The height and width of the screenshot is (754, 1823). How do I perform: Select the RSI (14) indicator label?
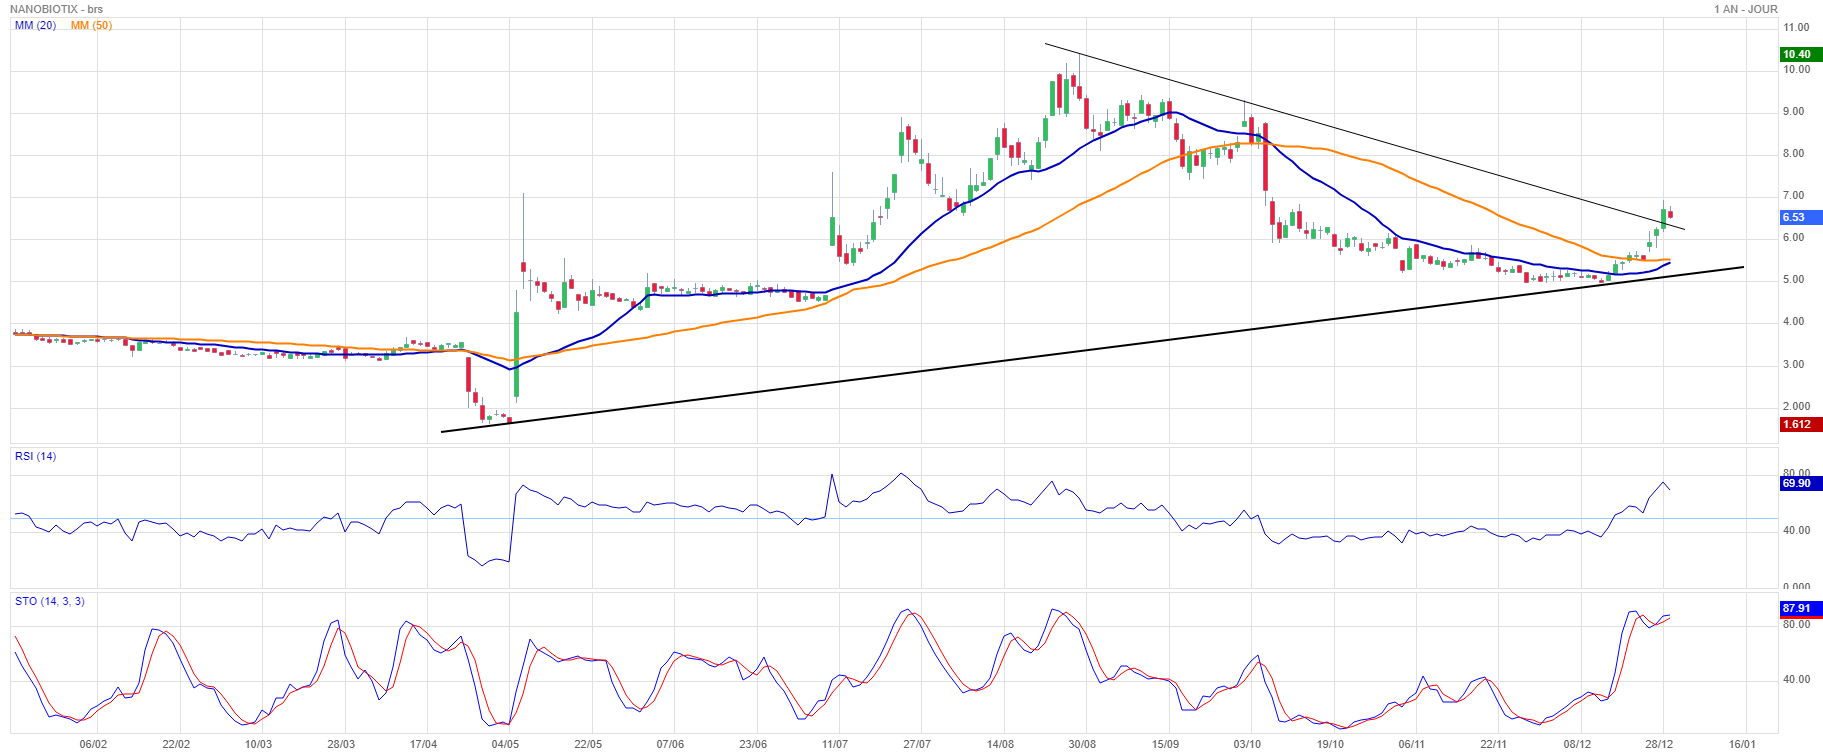click(x=36, y=456)
